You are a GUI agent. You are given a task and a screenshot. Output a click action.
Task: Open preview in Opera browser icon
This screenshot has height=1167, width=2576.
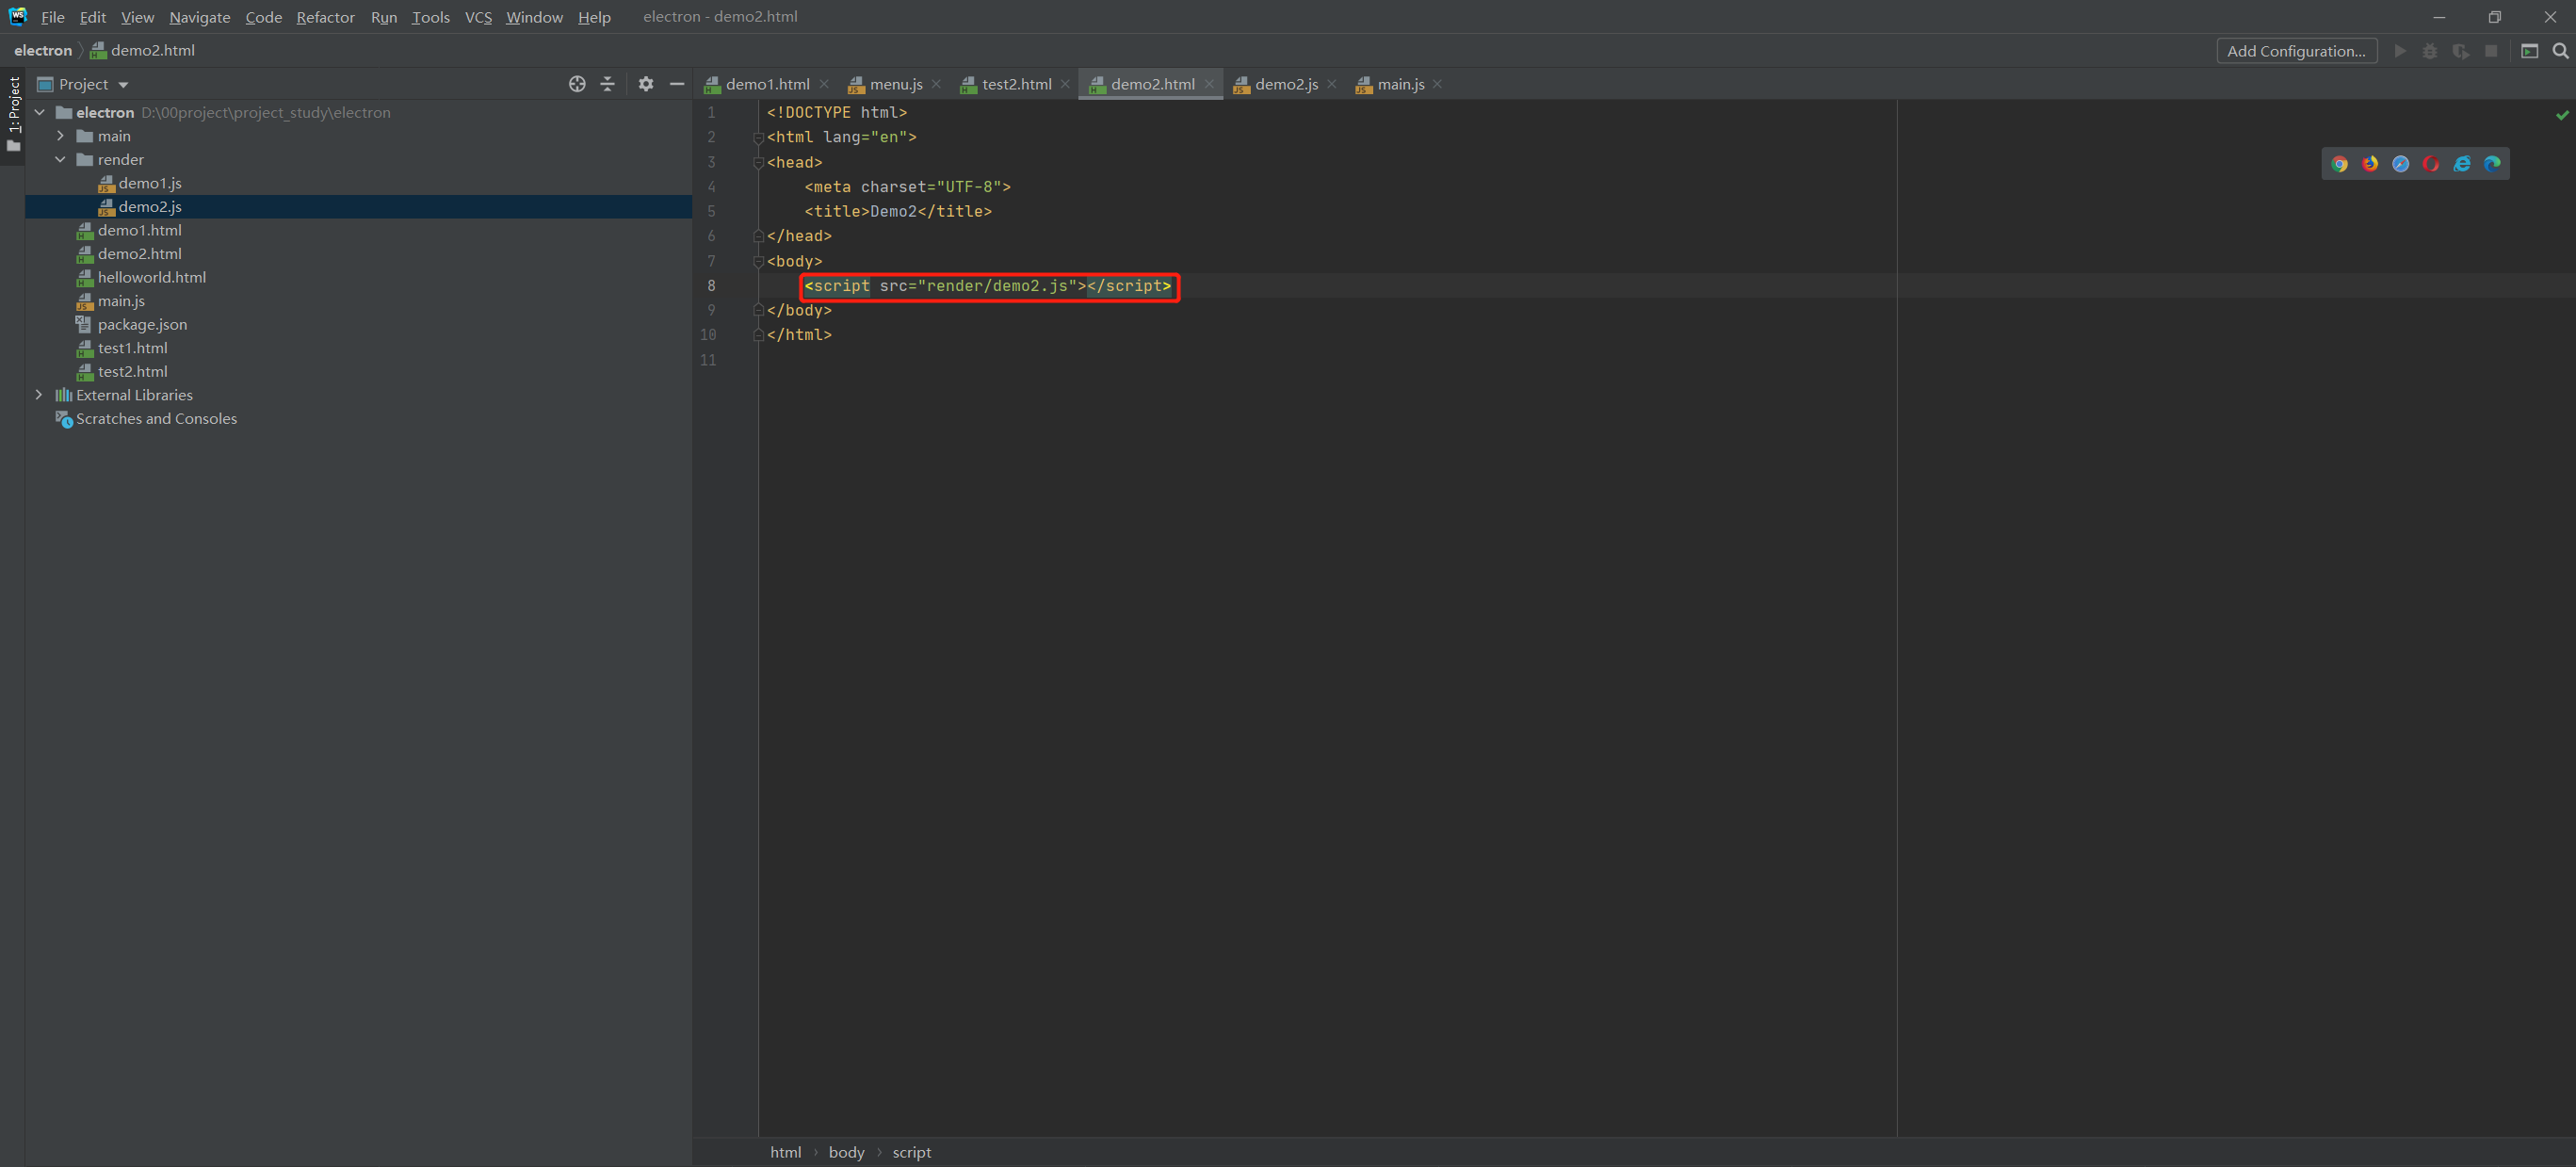[x=2431, y=164]
